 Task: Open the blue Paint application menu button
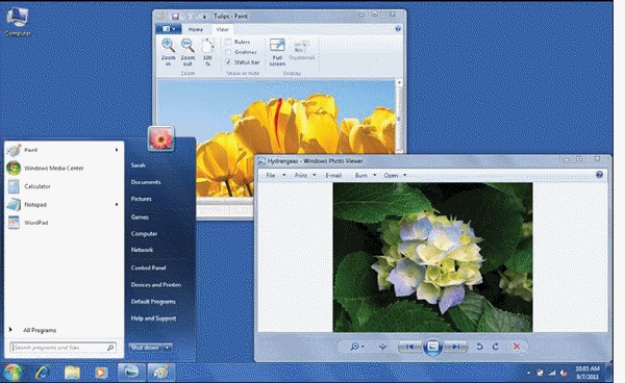point(168,29)
